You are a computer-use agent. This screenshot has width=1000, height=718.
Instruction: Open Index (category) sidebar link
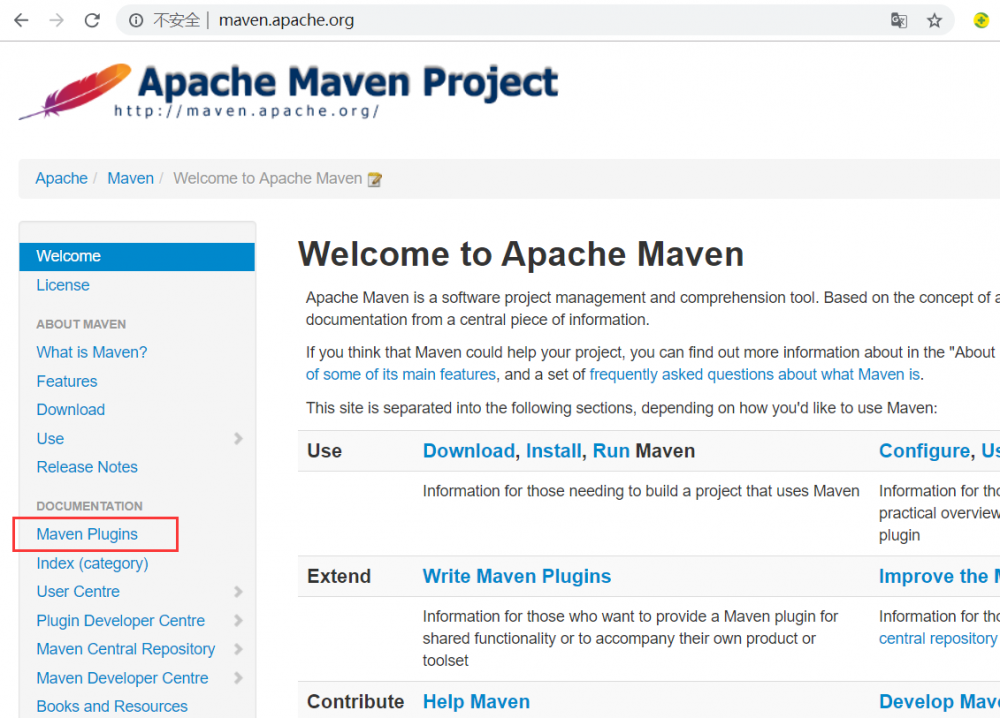pos(92,564)
